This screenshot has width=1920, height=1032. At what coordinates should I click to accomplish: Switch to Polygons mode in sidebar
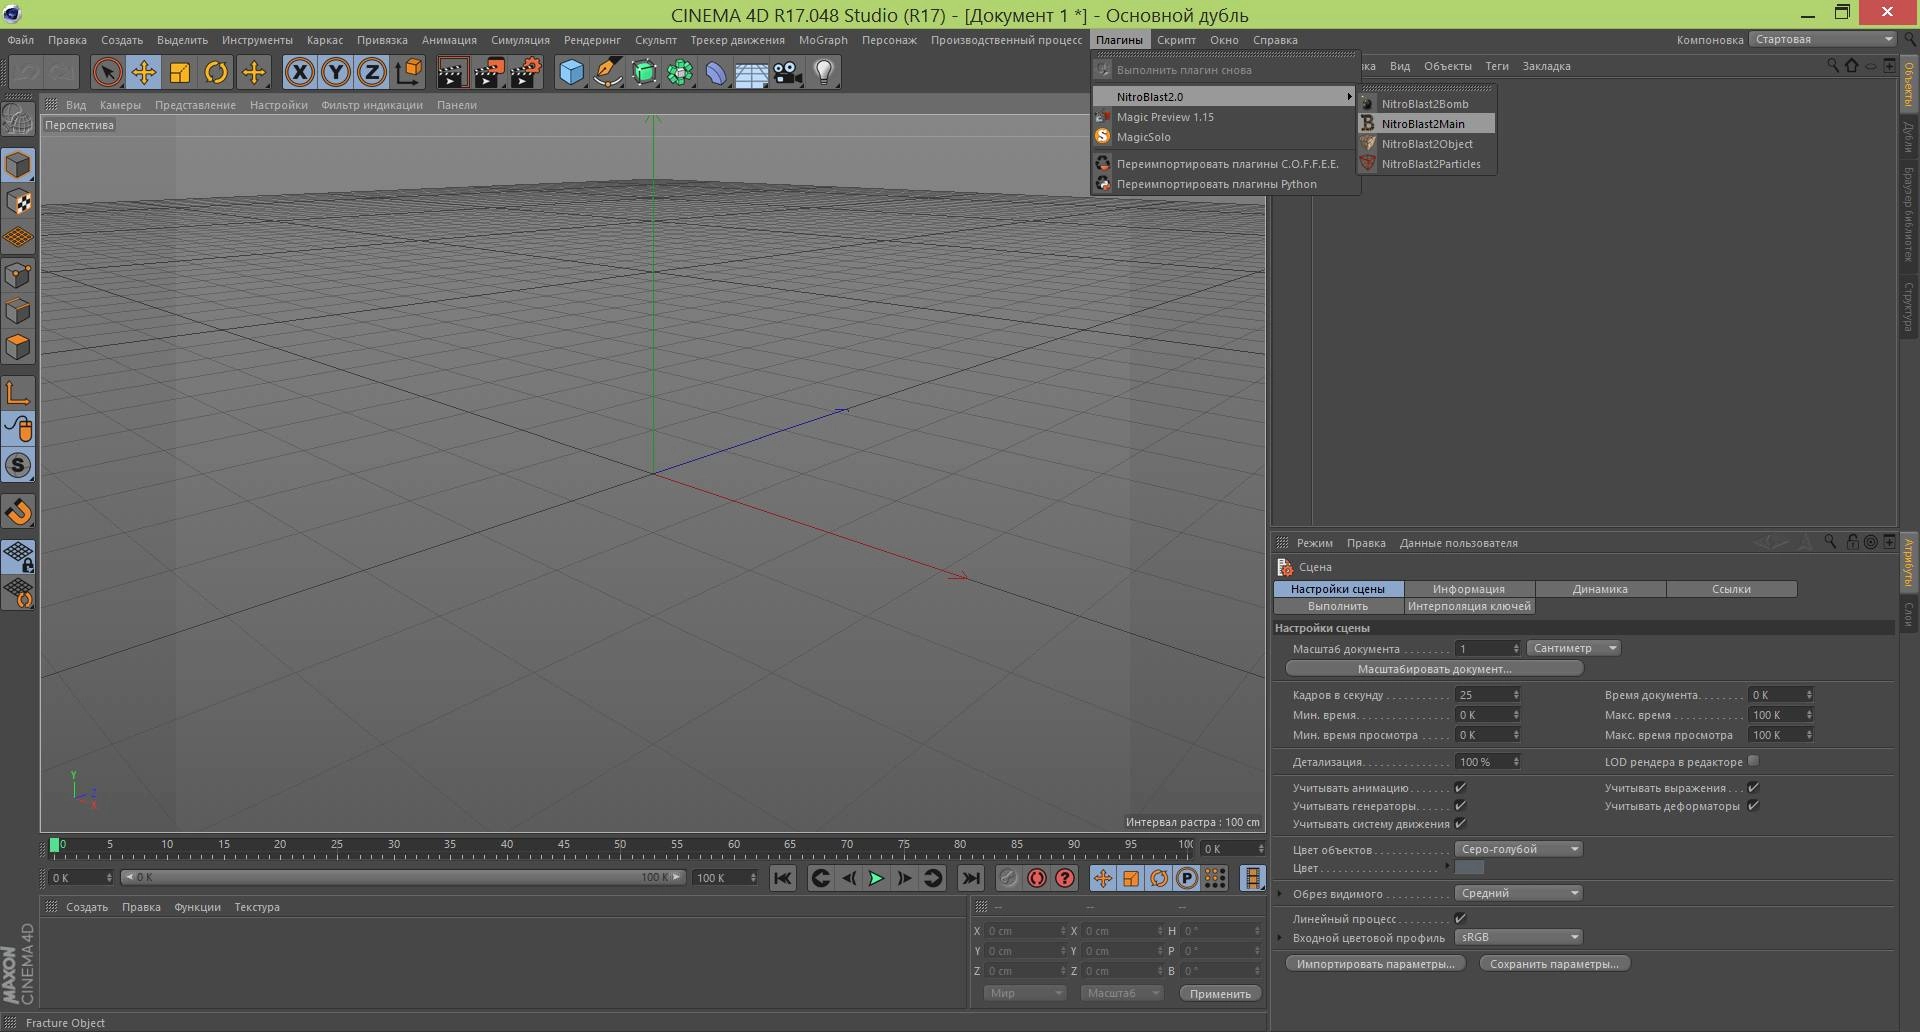pos(18,347)
